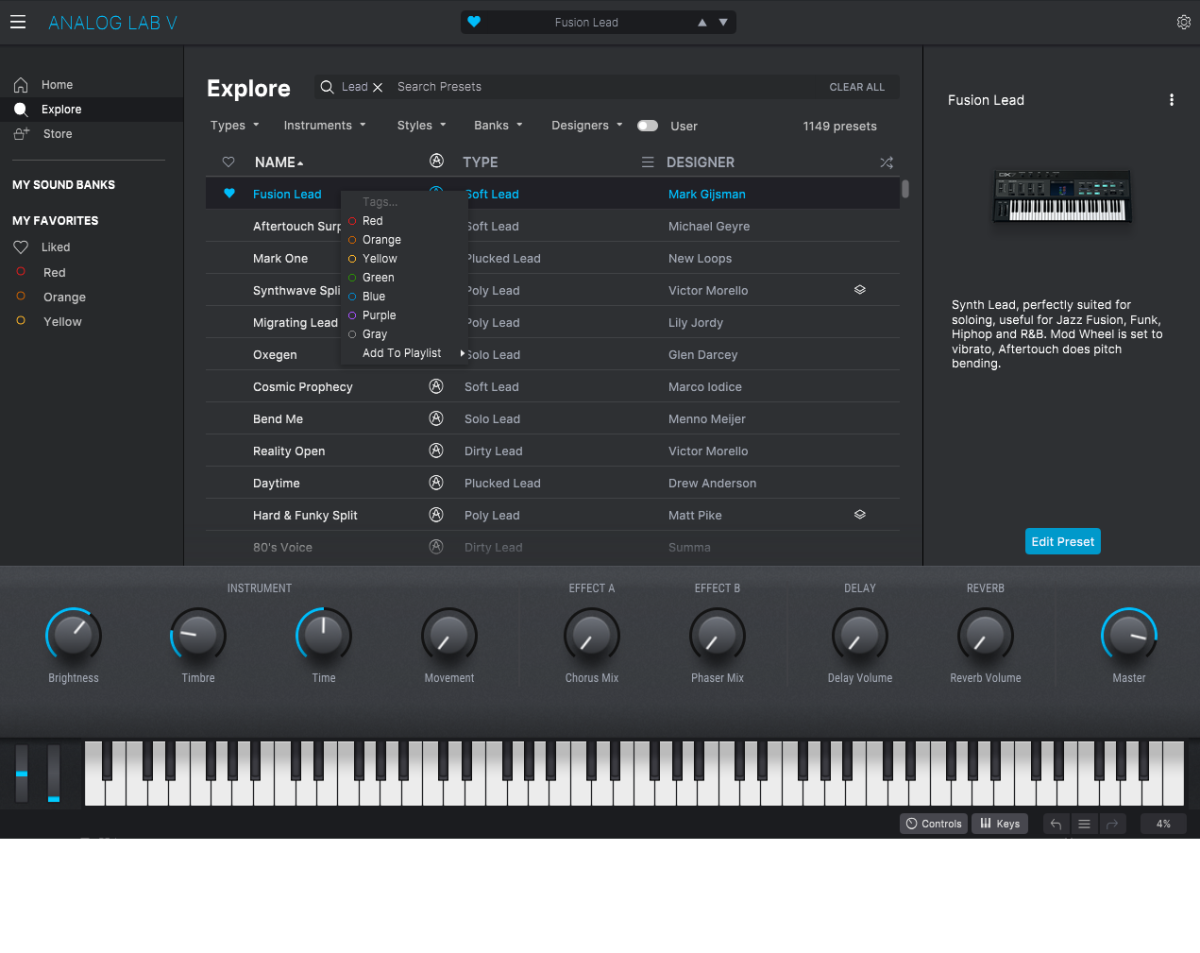Screen dimensions: 1200x953
Task: Expand Add To Playlist submenu
Action: coord(404,354)
